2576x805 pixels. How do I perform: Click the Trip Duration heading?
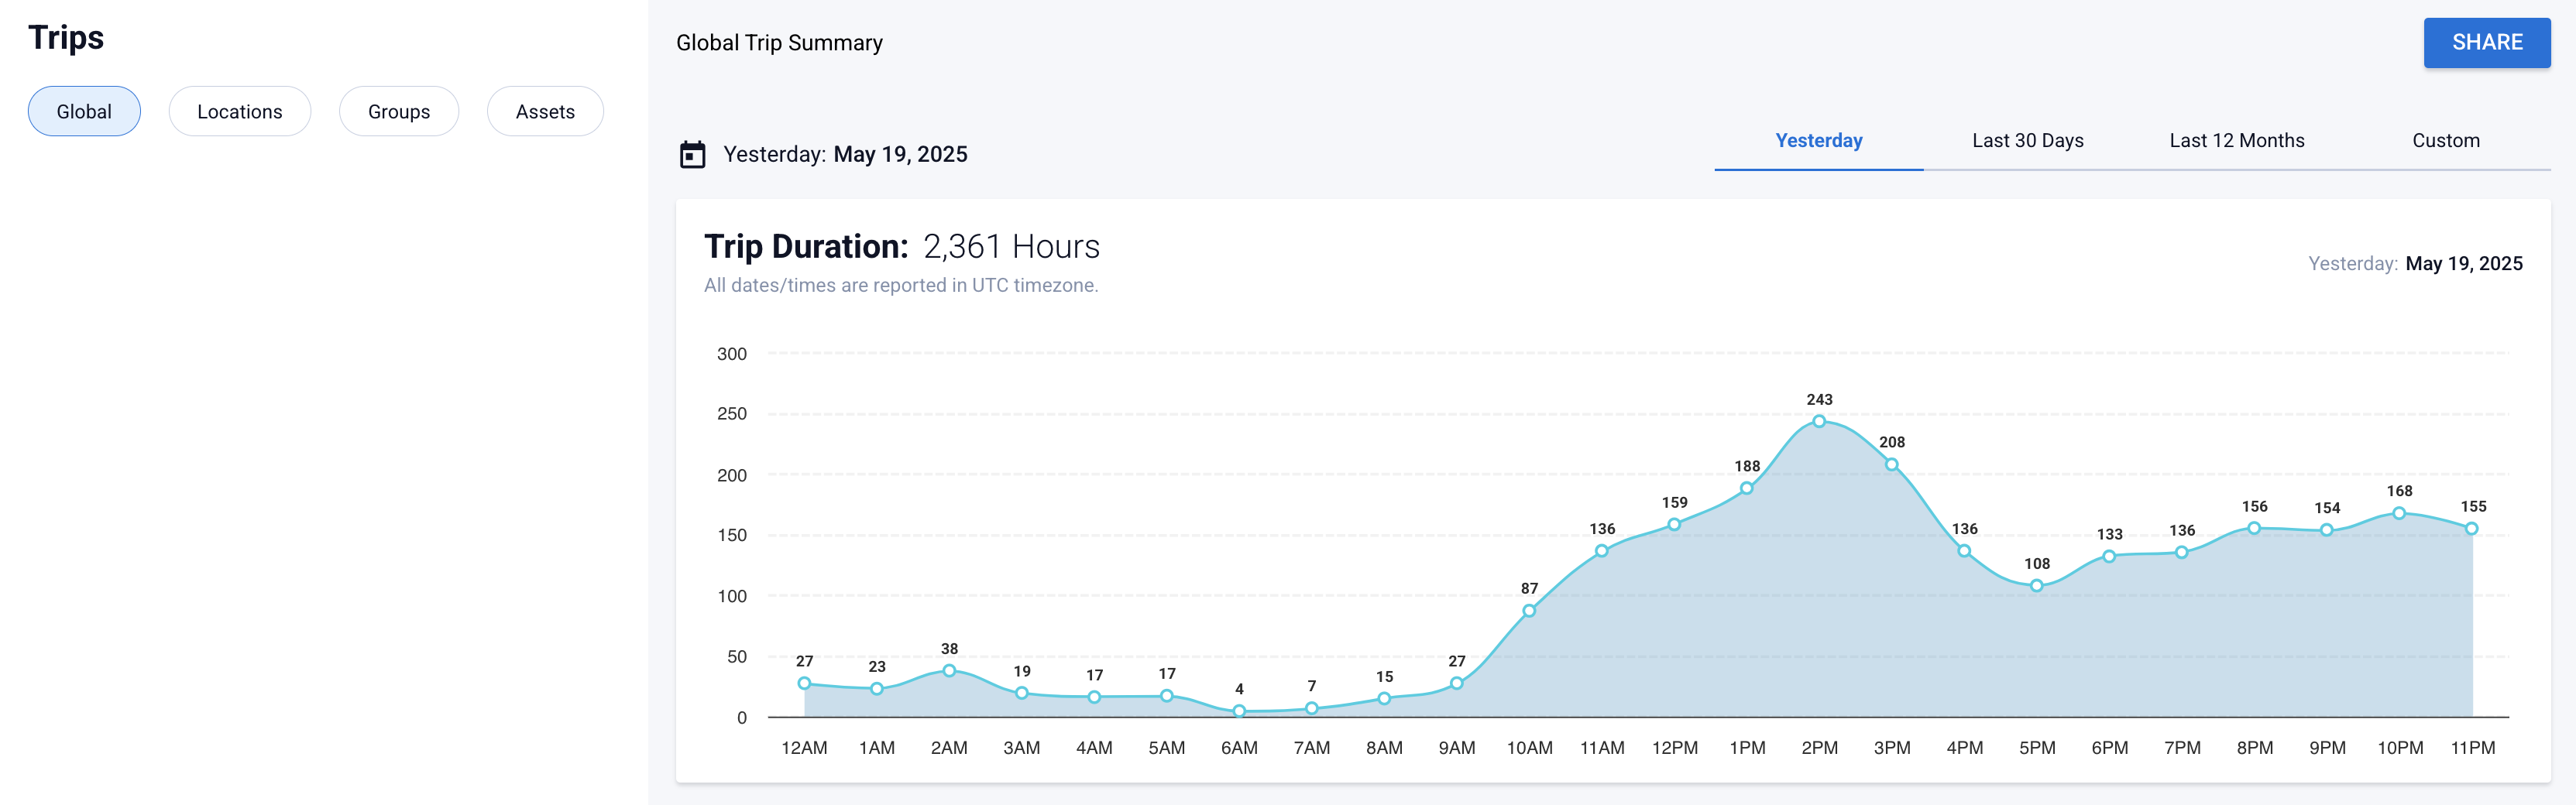click(805, 247)
